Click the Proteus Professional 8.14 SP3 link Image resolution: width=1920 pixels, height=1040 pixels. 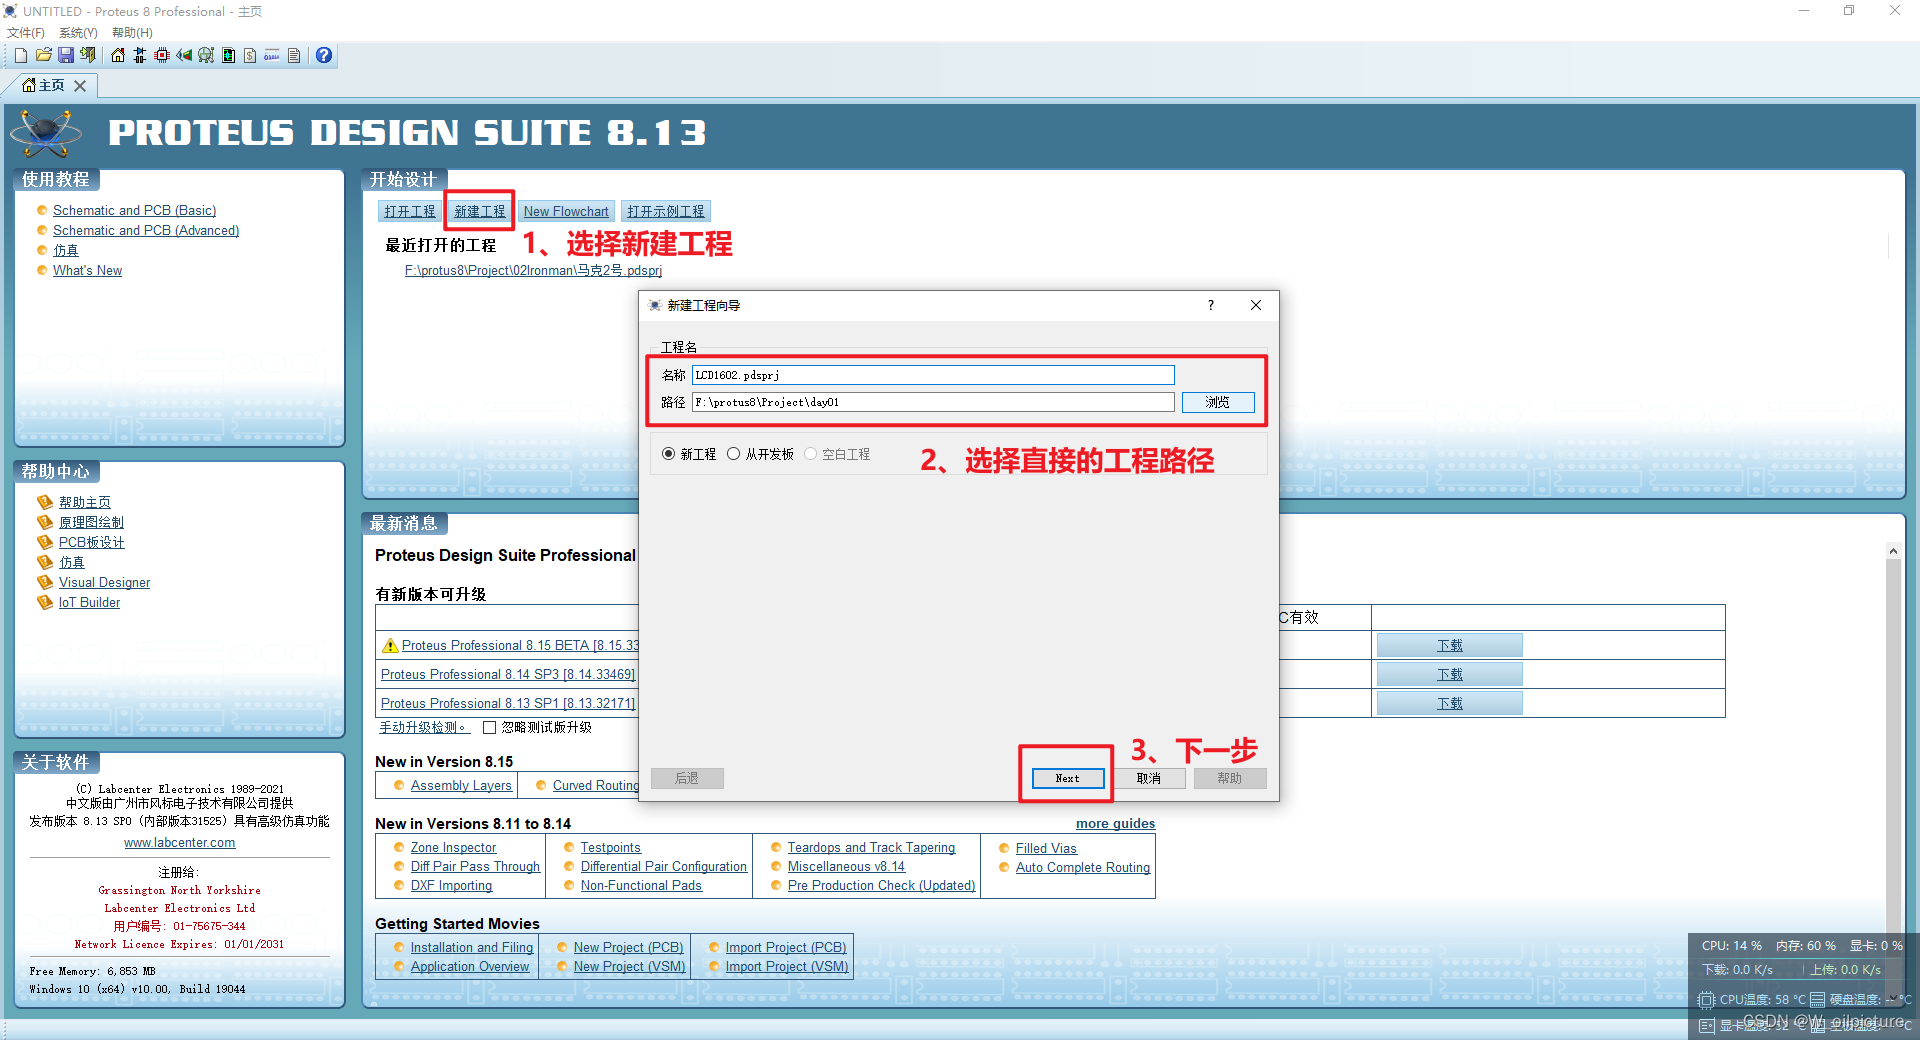(x=508, y=674)
